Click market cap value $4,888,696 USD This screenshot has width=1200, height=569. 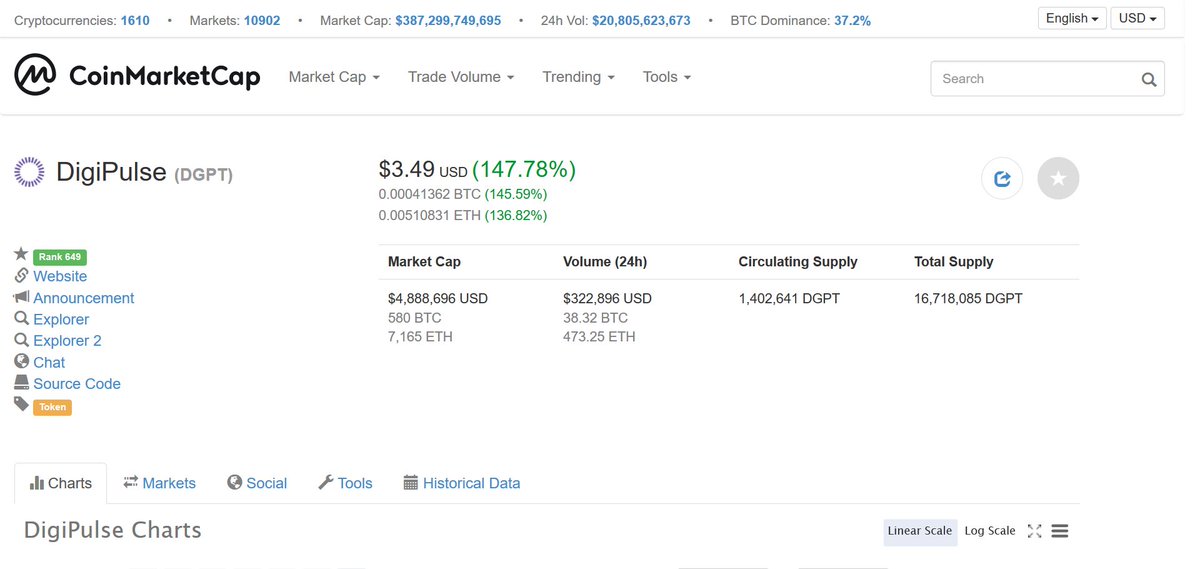click(438, 298)
